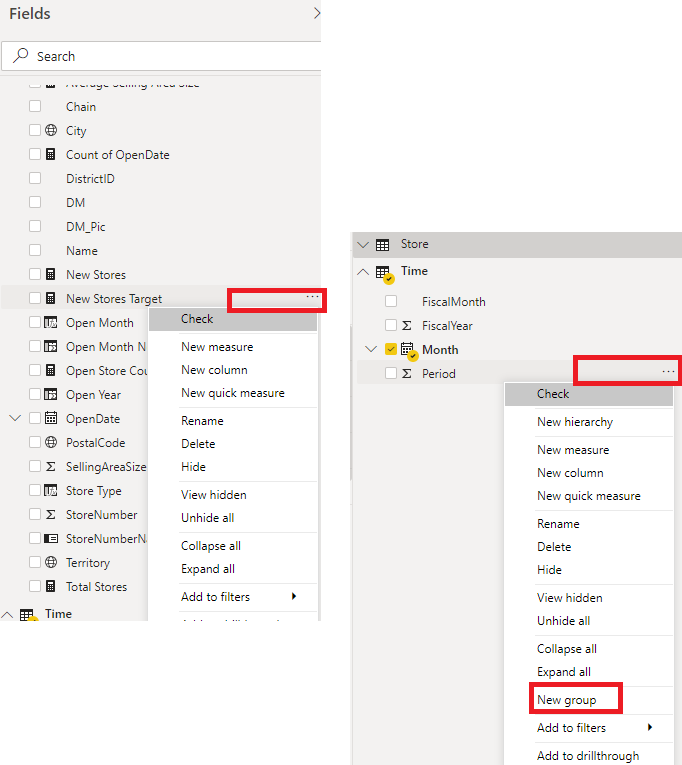This screenshot has width=682, height=765.
Task: Collapse the Time table in left pane
Action: (x=7, y=615)
